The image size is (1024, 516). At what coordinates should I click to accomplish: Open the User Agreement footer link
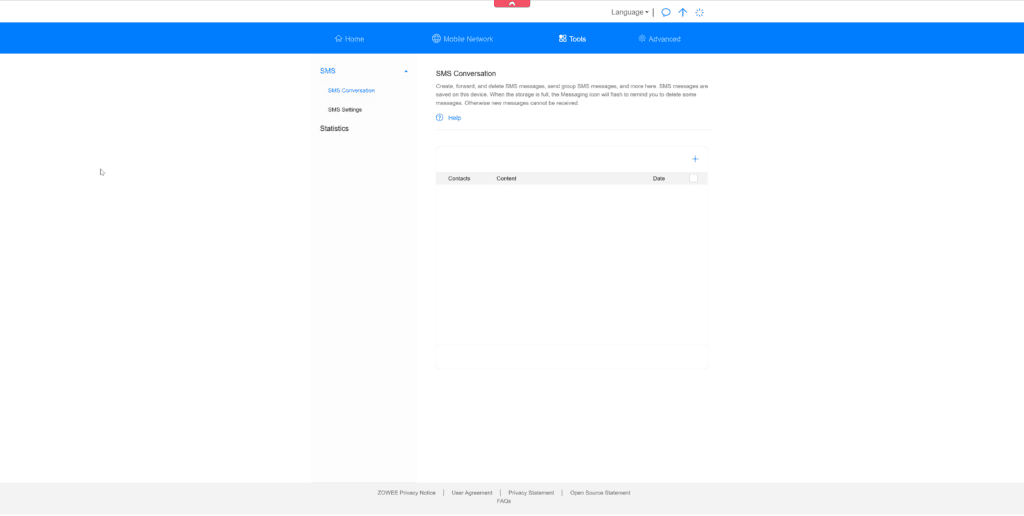[x=472, y=493]
